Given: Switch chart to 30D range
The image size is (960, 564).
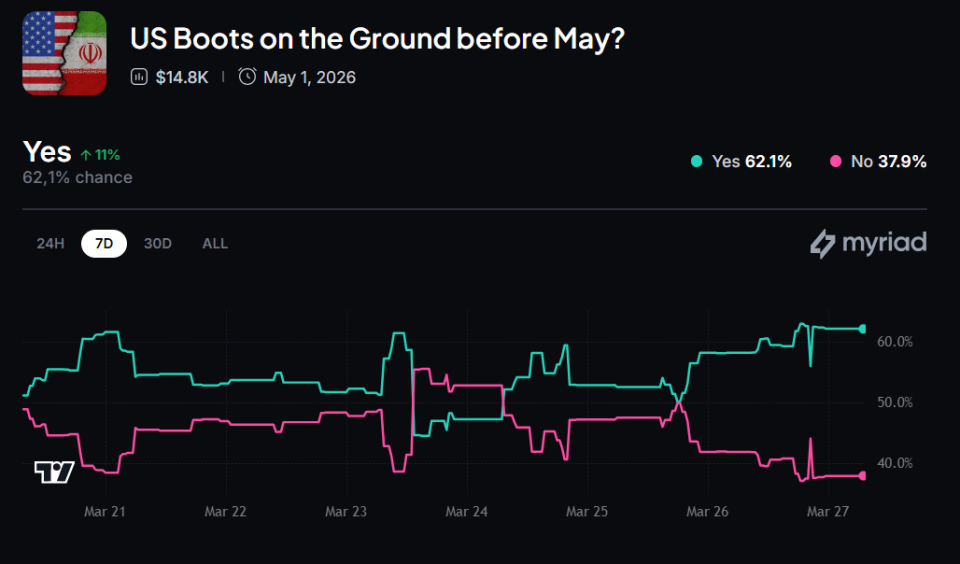Looking at the screenshot, I should point(158,243).
